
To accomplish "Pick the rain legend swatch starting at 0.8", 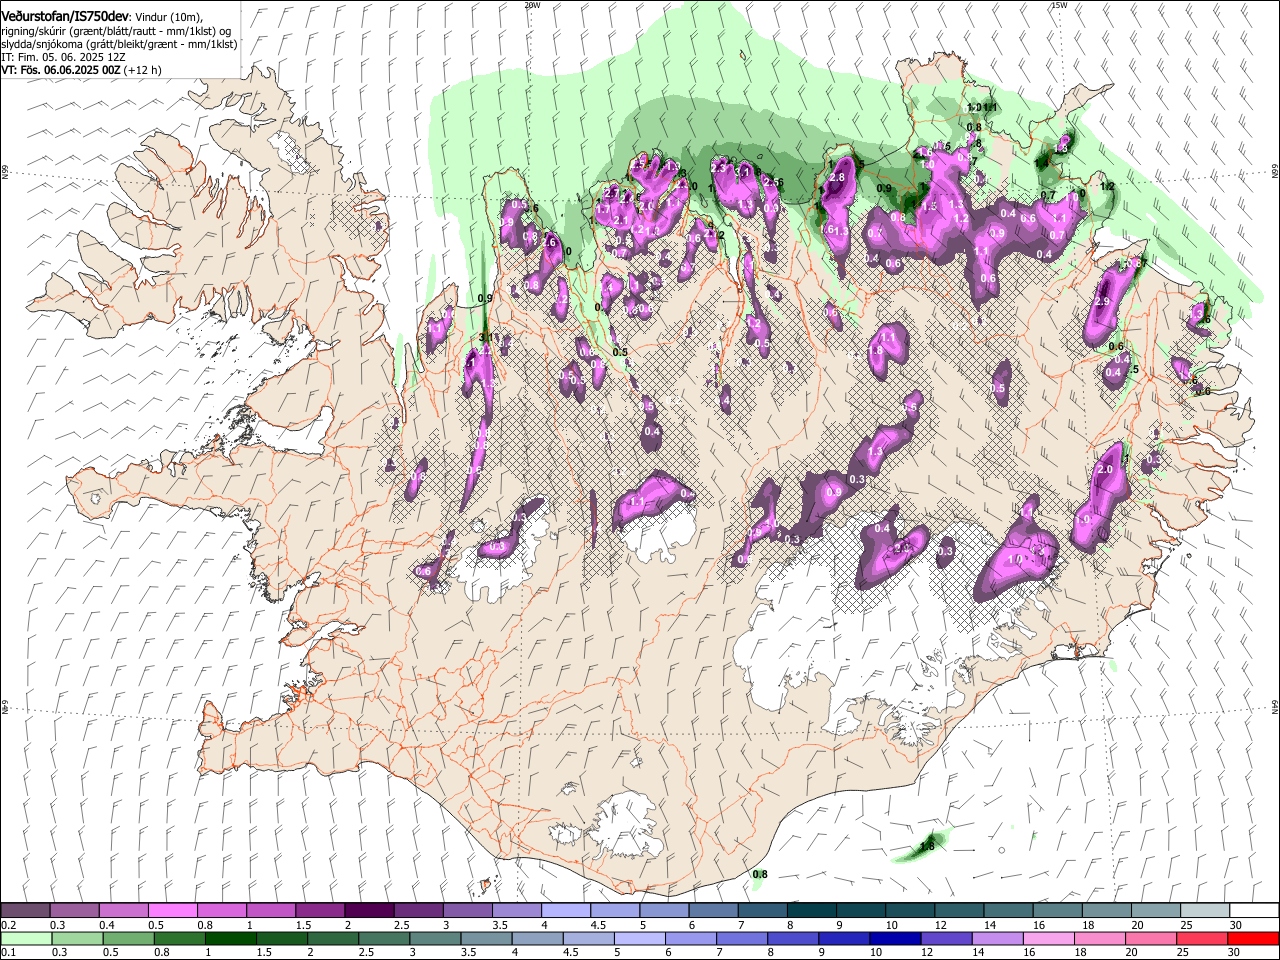I will [x=179, y=938].
